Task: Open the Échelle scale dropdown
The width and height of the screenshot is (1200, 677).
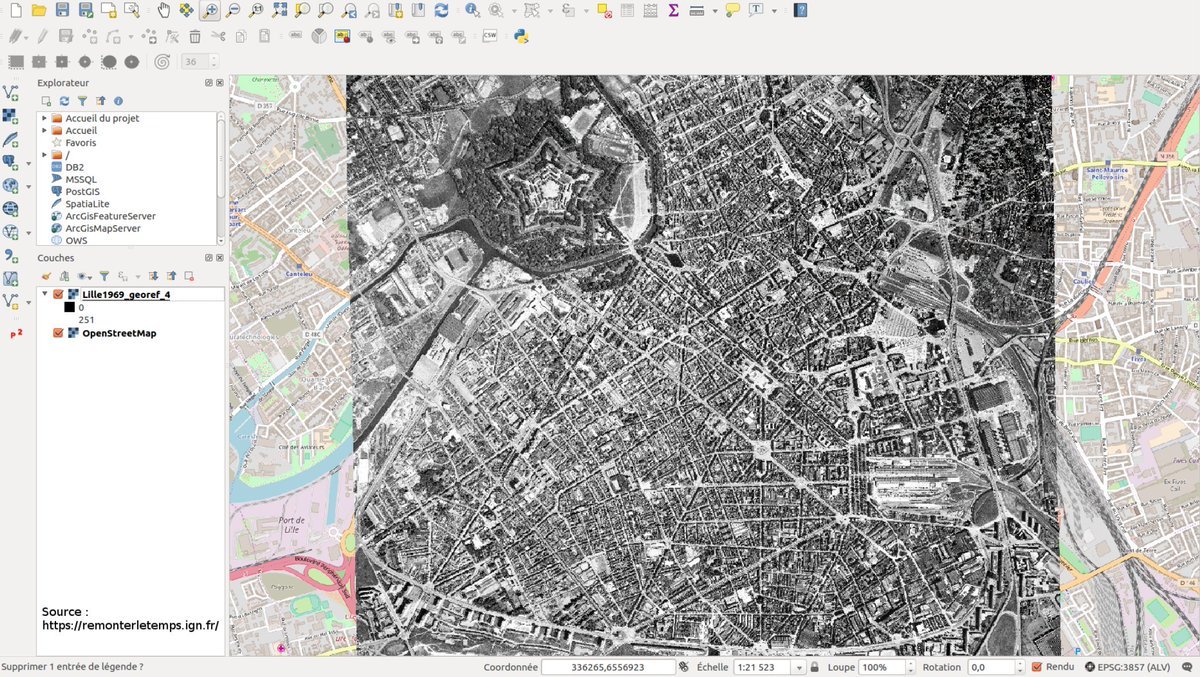Action: [800, 667]
